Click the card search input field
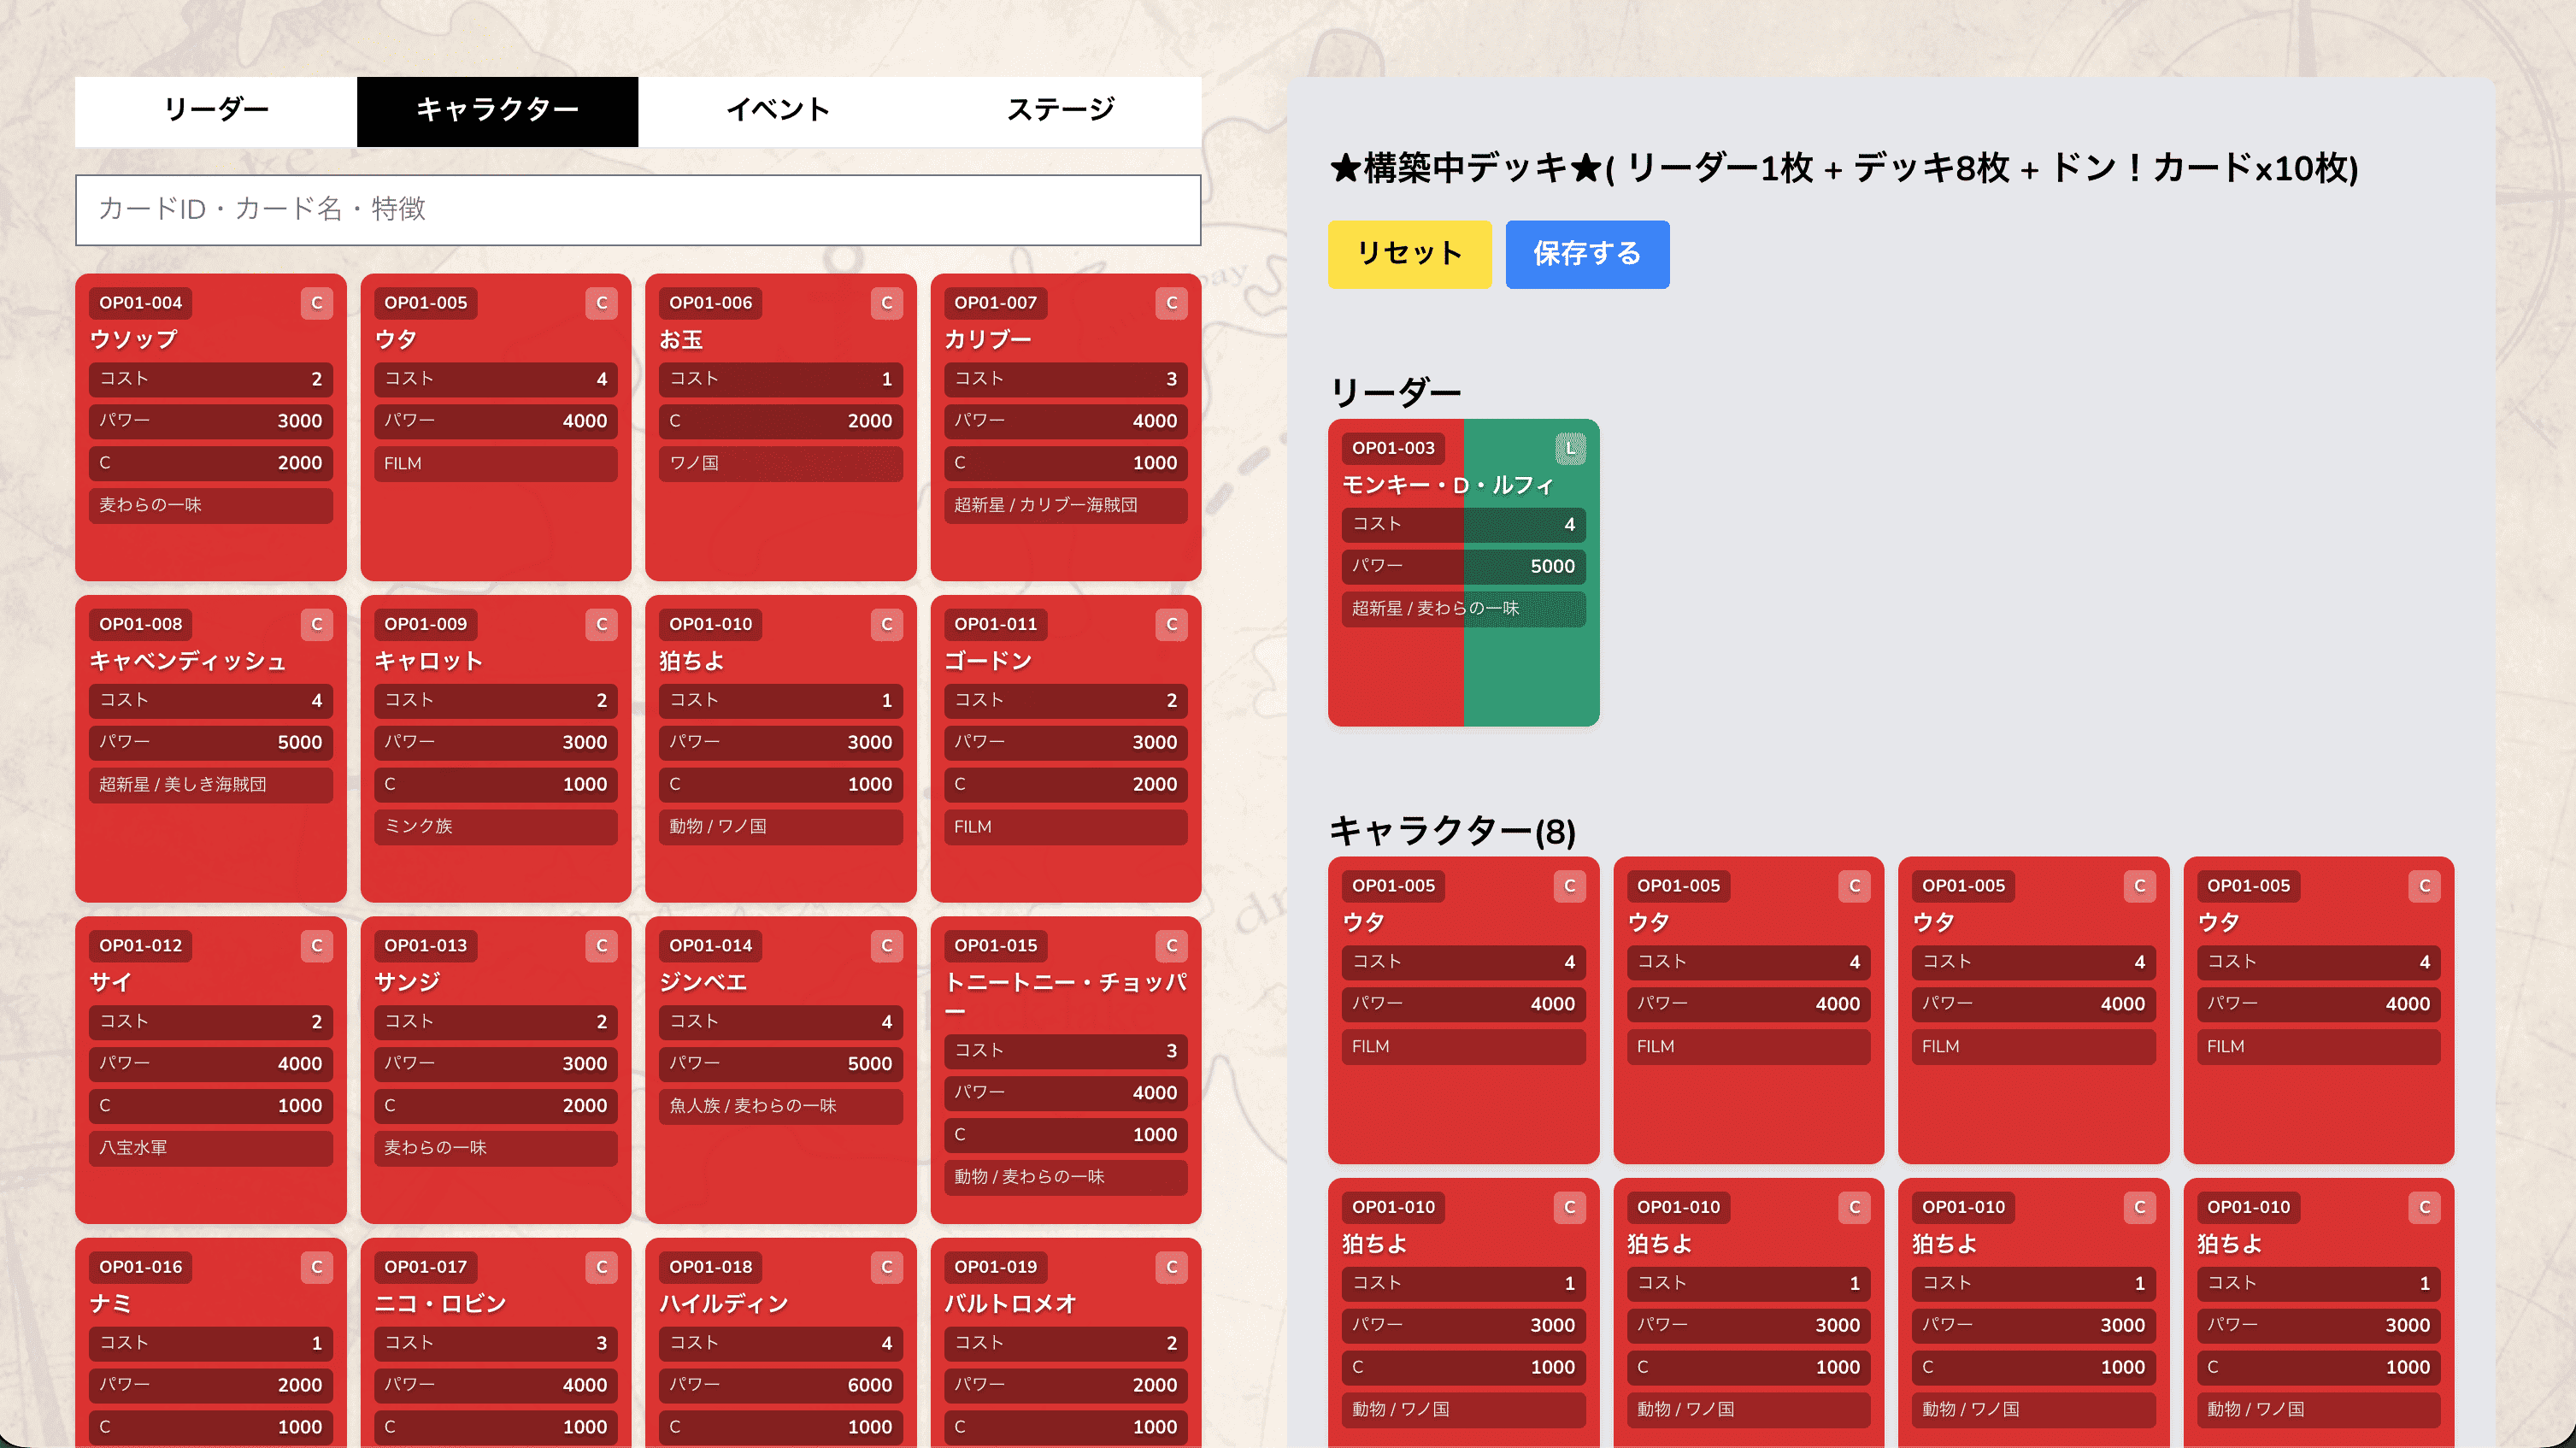2576x1448 pixels. pos(638,210)
